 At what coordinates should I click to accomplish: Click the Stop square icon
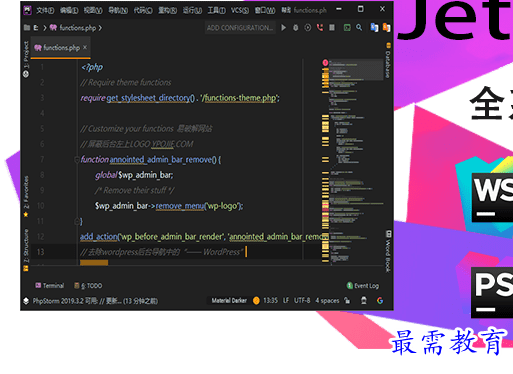[x=332, y=28]
